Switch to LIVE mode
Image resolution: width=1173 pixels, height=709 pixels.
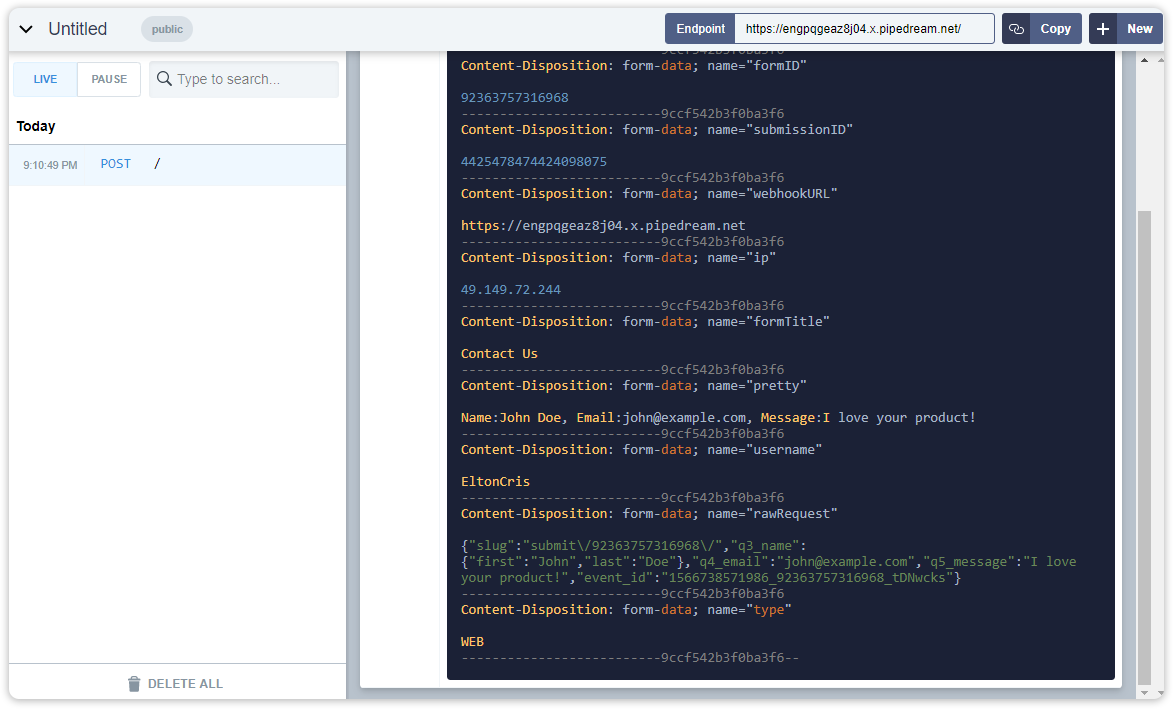click(x=45, y=79)
